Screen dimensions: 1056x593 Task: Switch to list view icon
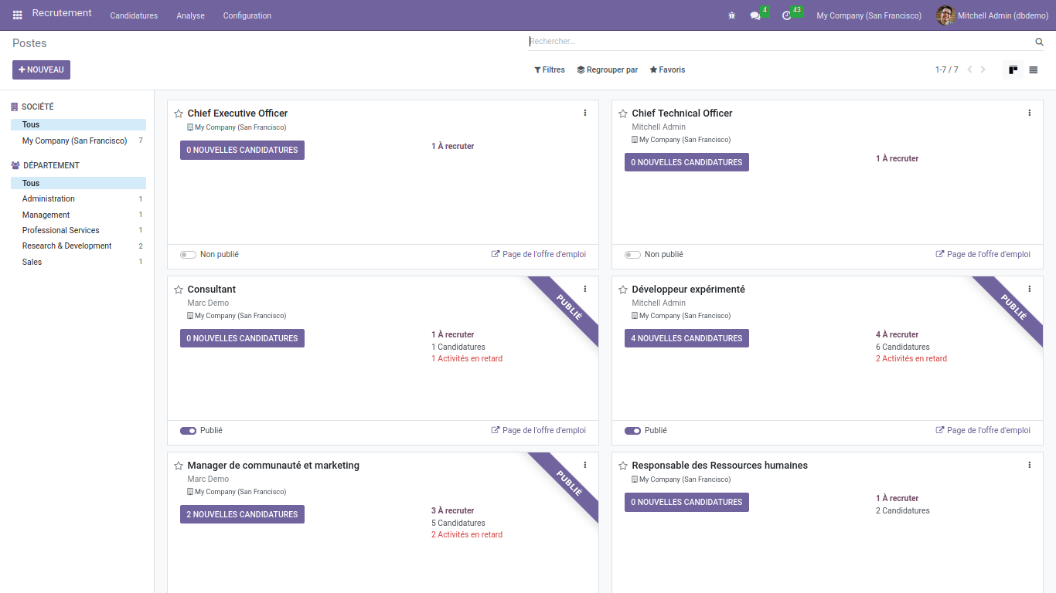[x=1033, y=70]
